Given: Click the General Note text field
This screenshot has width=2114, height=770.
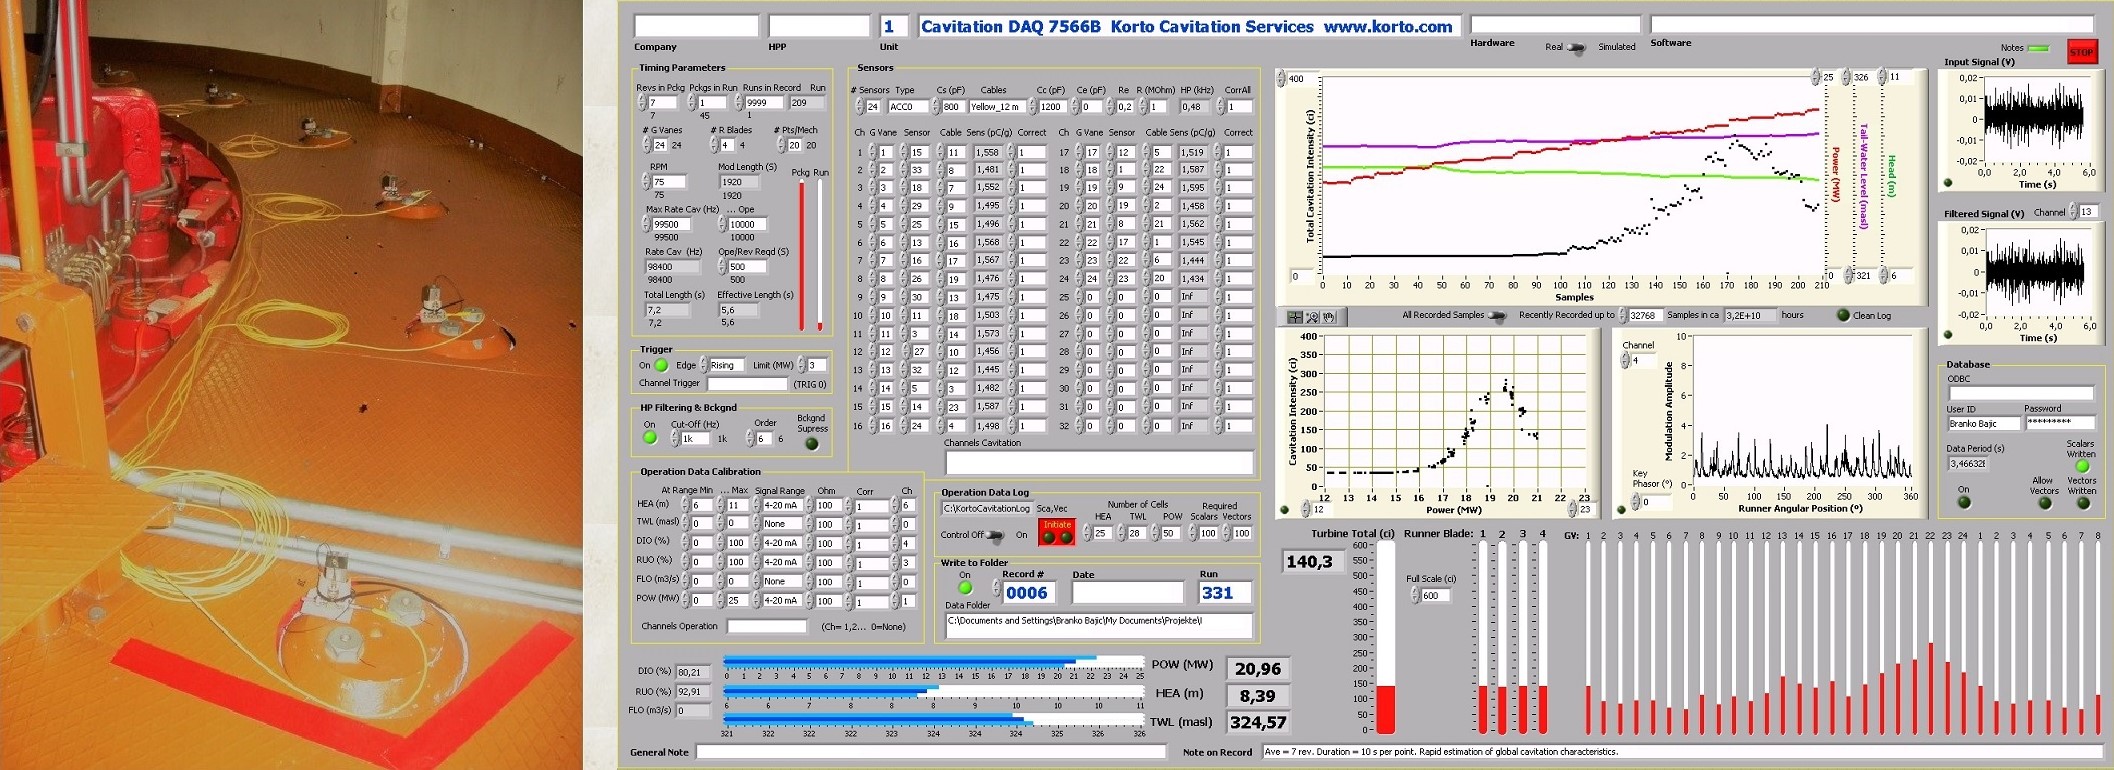Looking at the screenshot, I should (x=930, y=752).
